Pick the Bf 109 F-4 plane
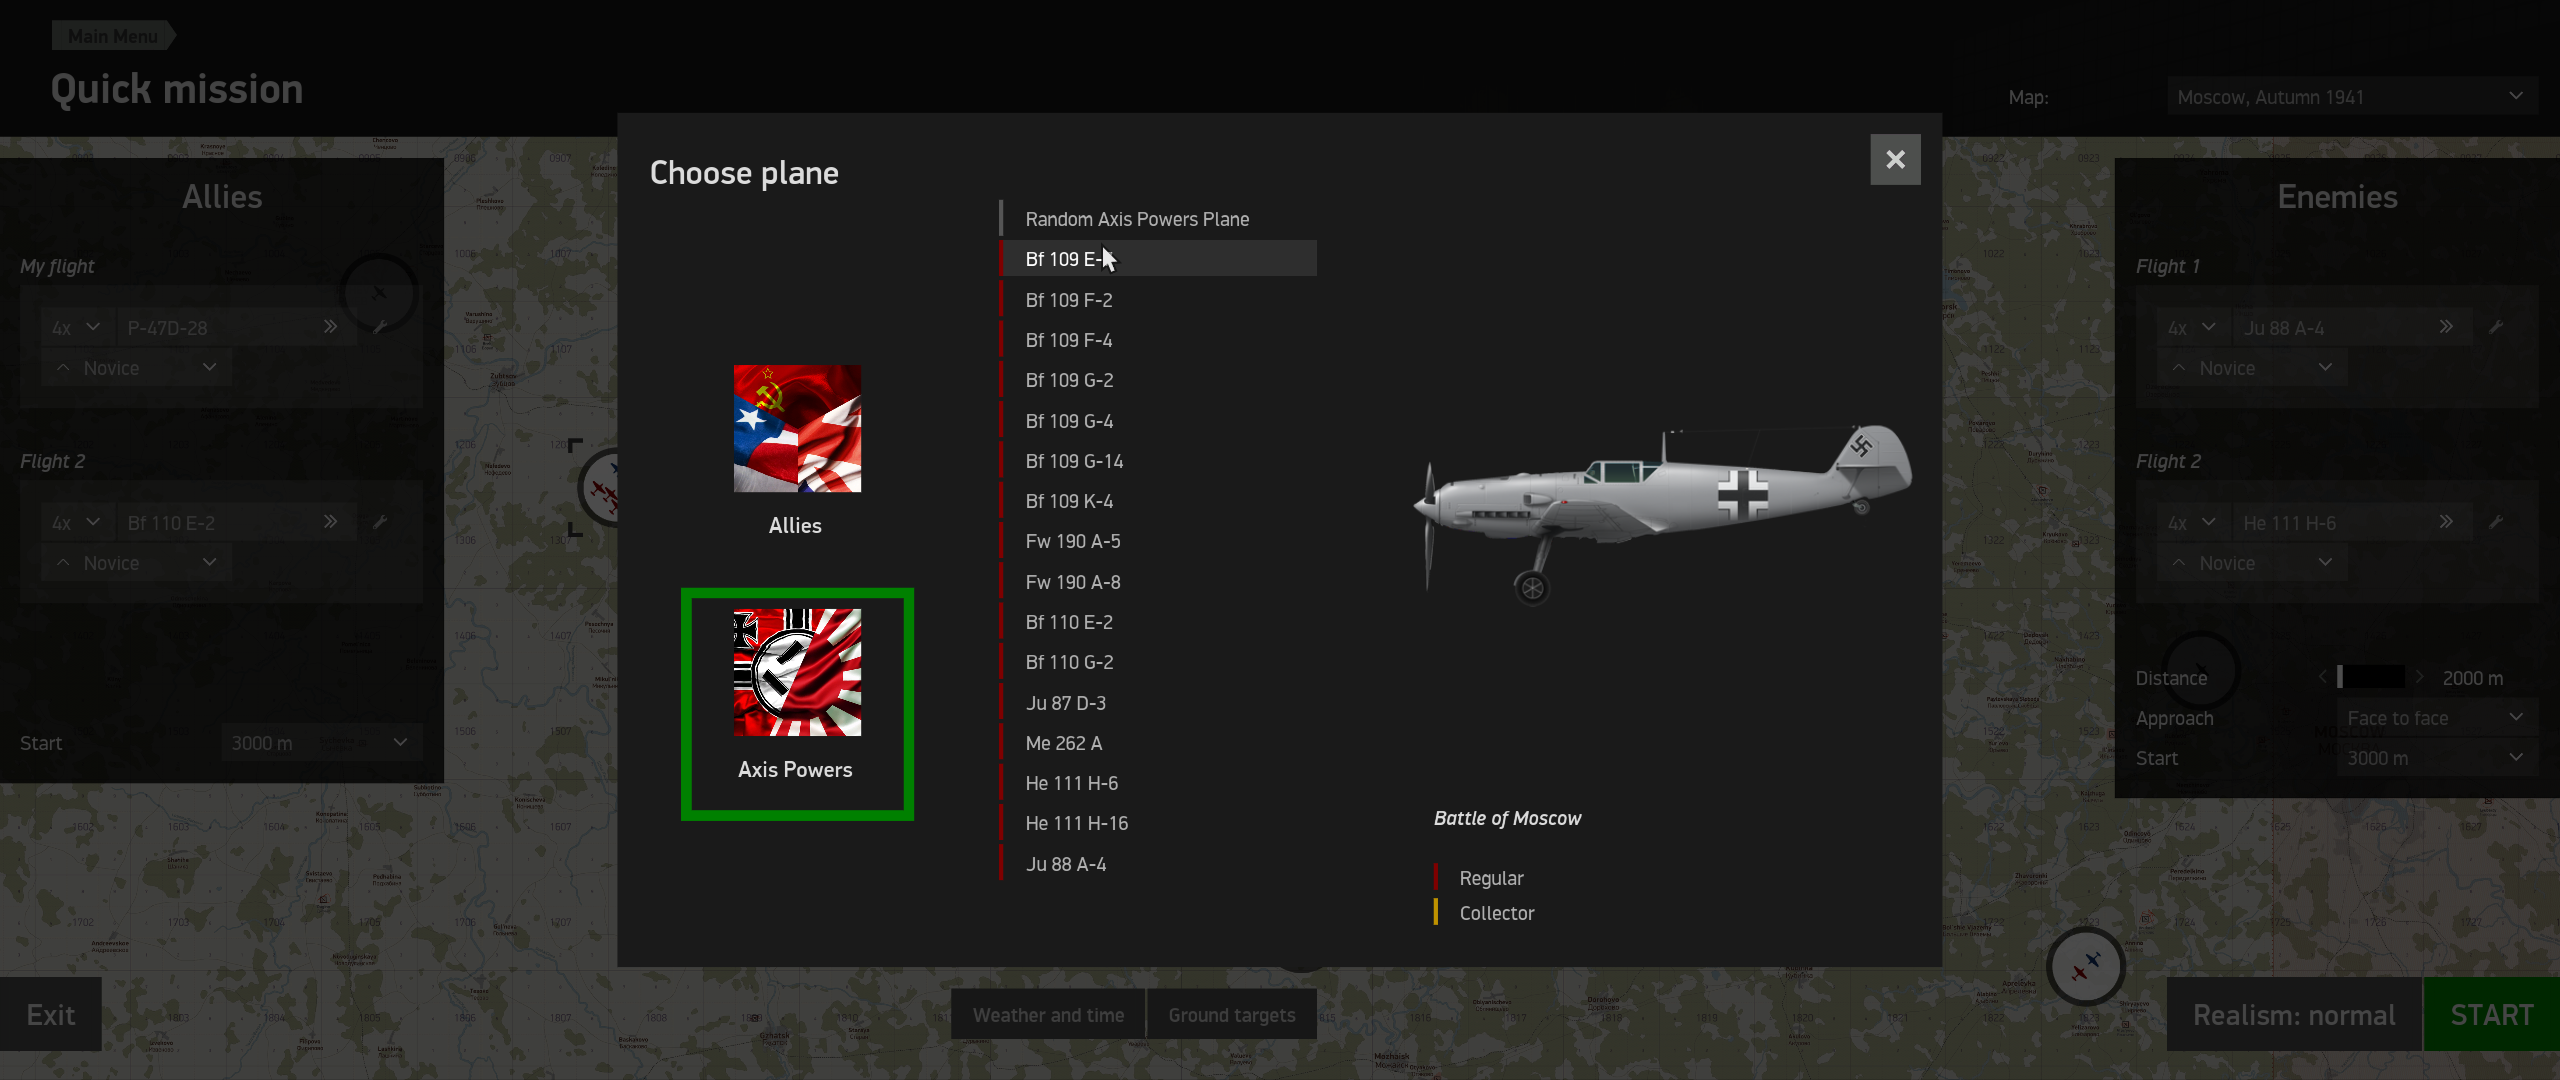Viewport: 2560px width, 1080px height. coord(1158,340)
